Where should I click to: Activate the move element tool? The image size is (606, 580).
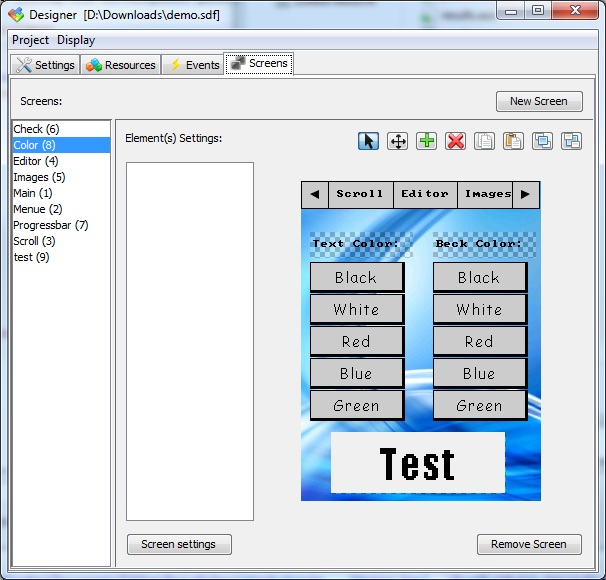point(397,141)
